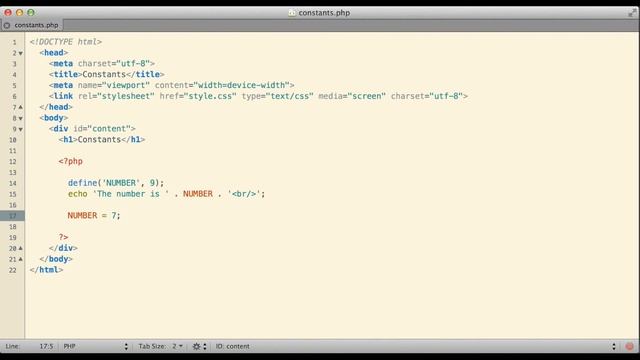Click the 'Line: 17:5' position indicator
The height and width of the screenshot is (360, 640).
click(x=29, y=346)
